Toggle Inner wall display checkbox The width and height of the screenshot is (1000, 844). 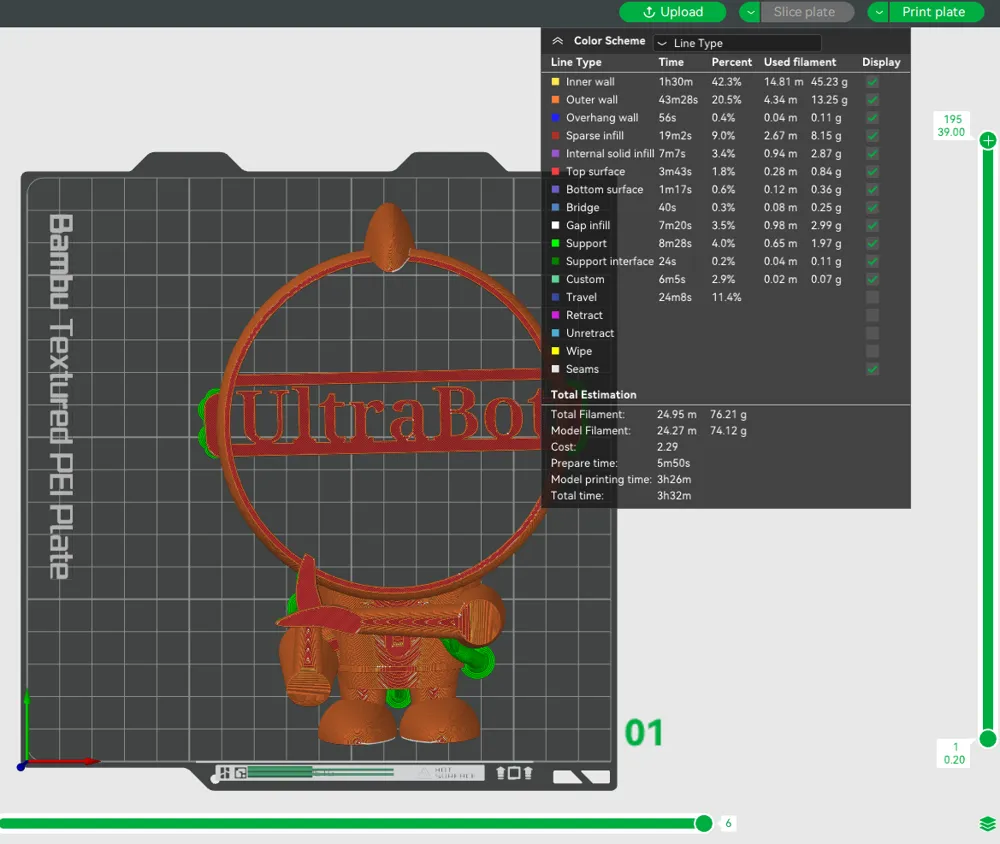point(872,82)
